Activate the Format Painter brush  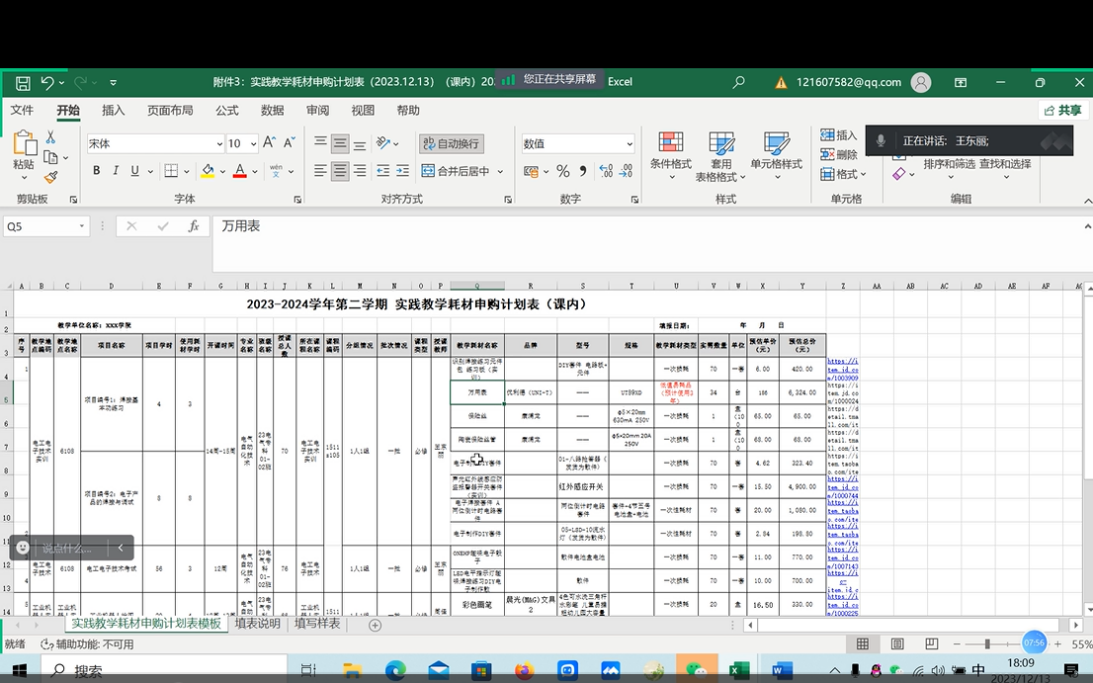click(50, 178)
